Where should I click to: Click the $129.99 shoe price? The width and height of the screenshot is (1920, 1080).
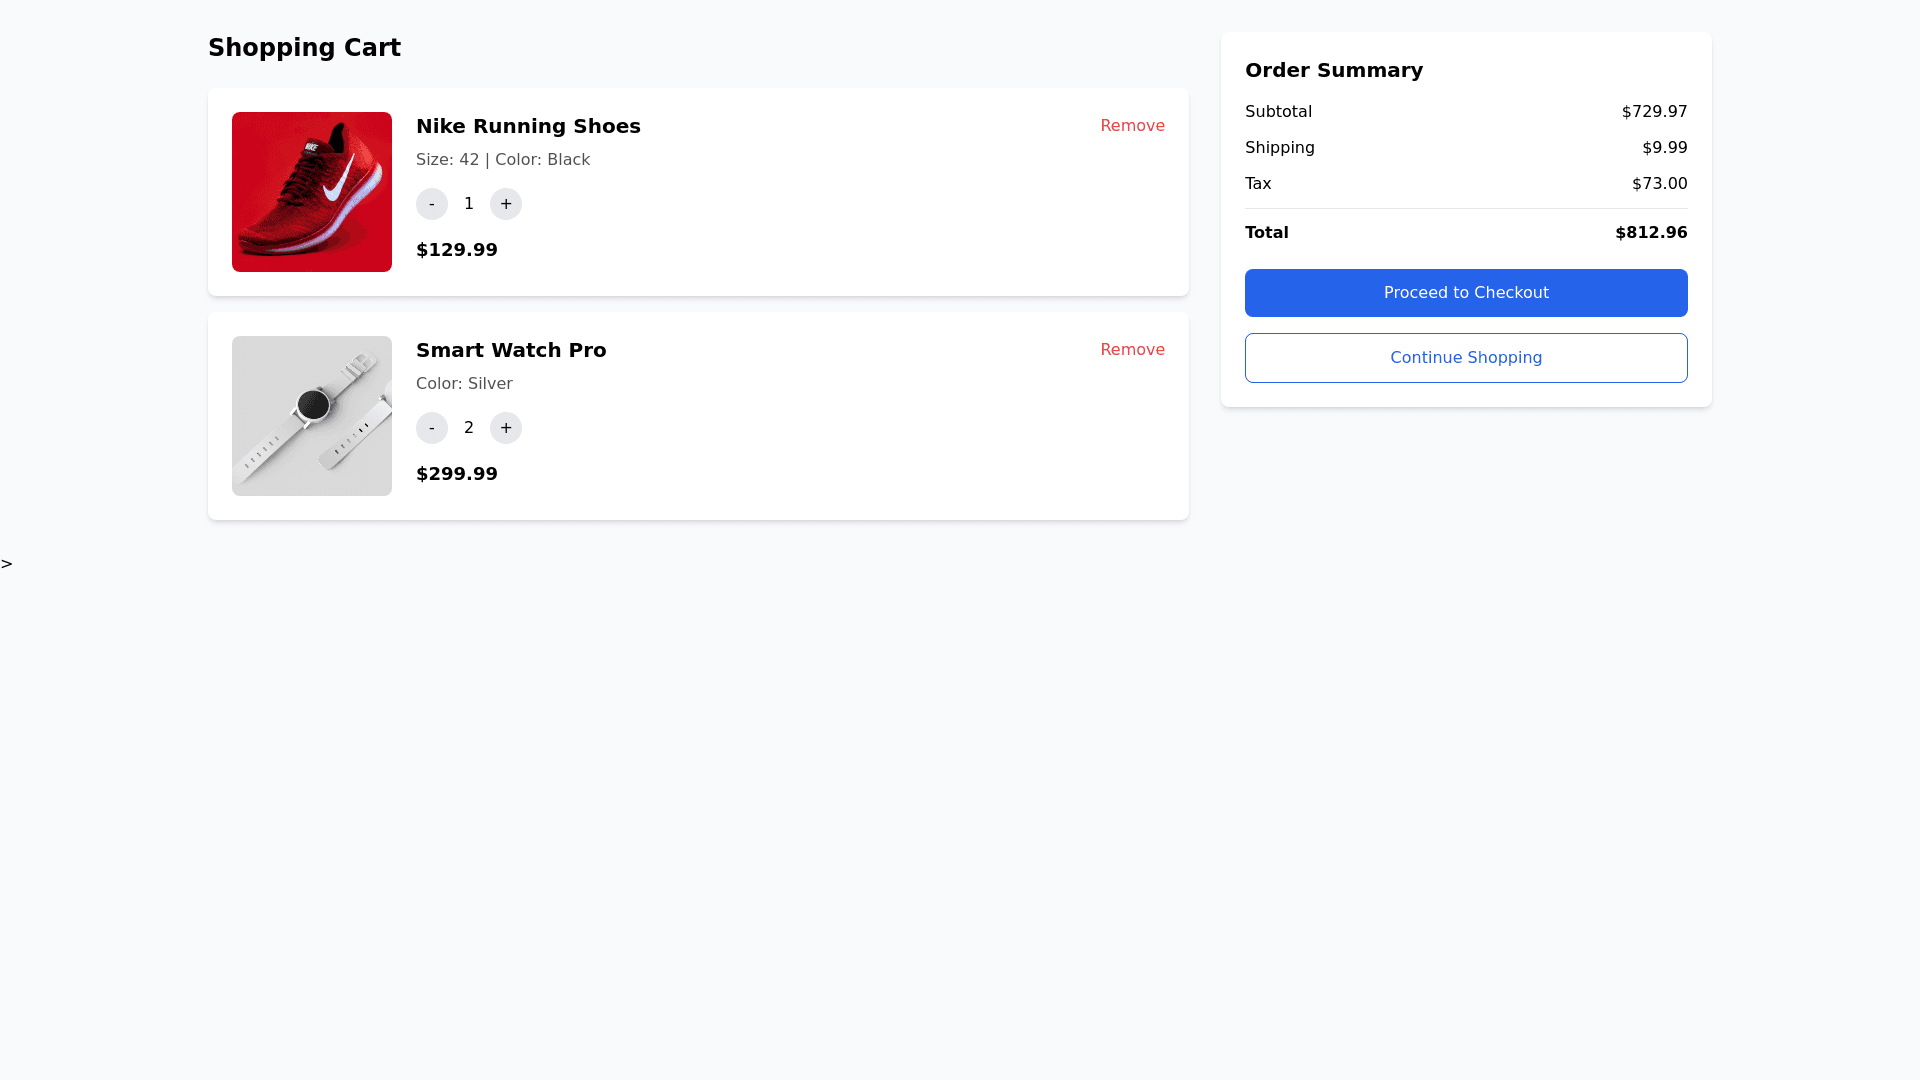point(457,250)
